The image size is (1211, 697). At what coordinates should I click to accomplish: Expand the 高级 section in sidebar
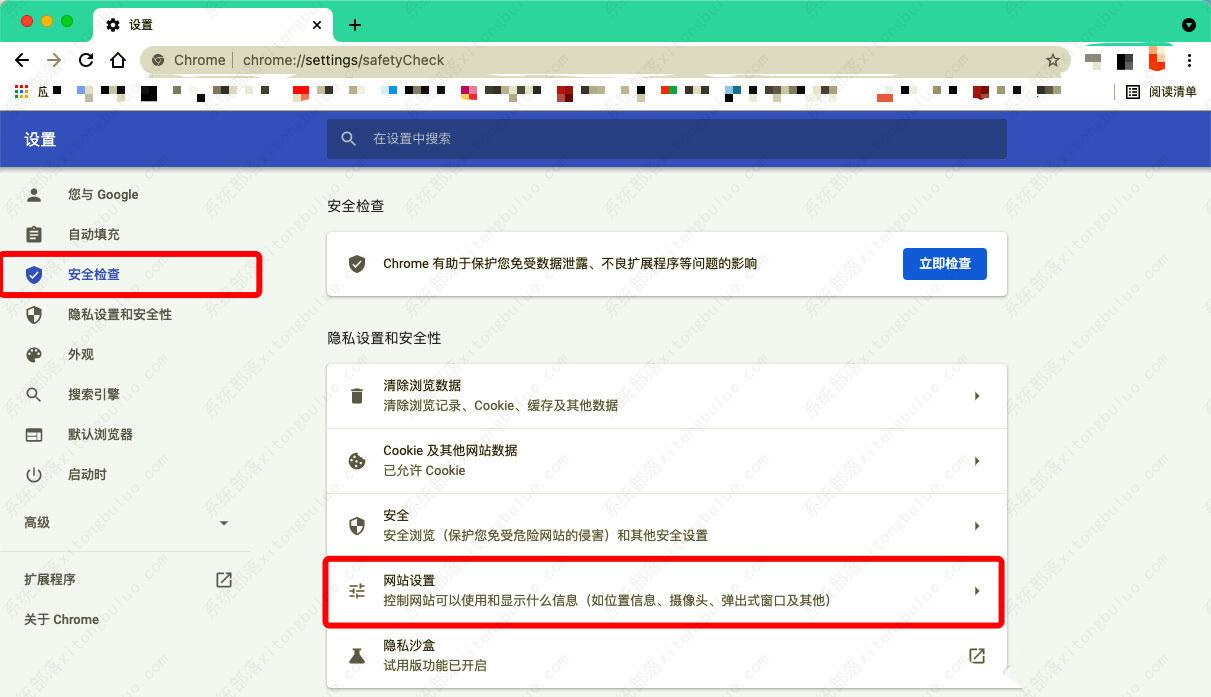pyautogui.click(x=224, y=522)
